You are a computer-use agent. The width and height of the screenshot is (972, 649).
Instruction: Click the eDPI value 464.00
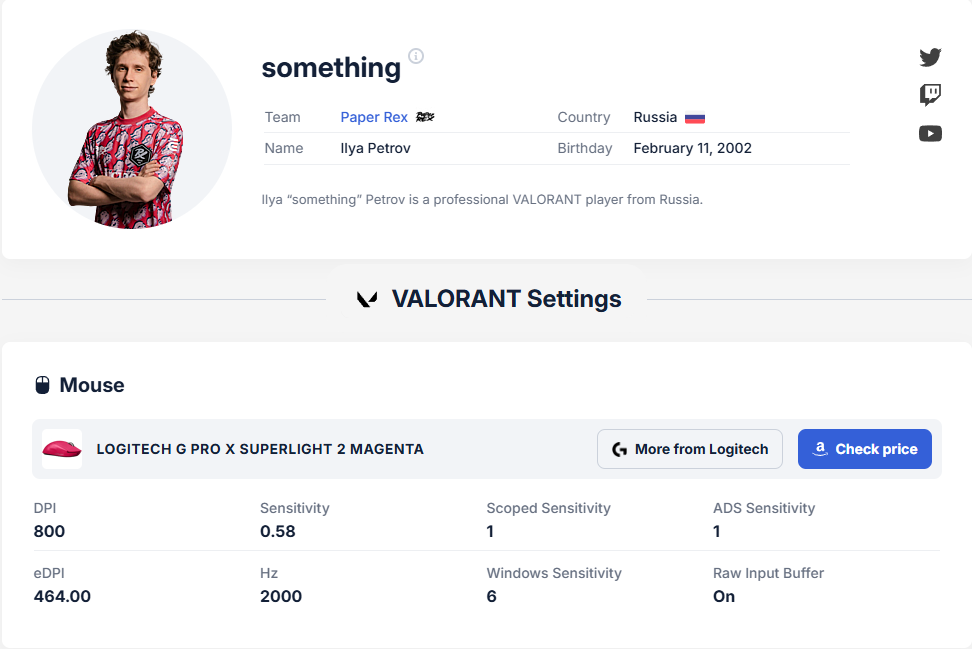coord(62,596)
